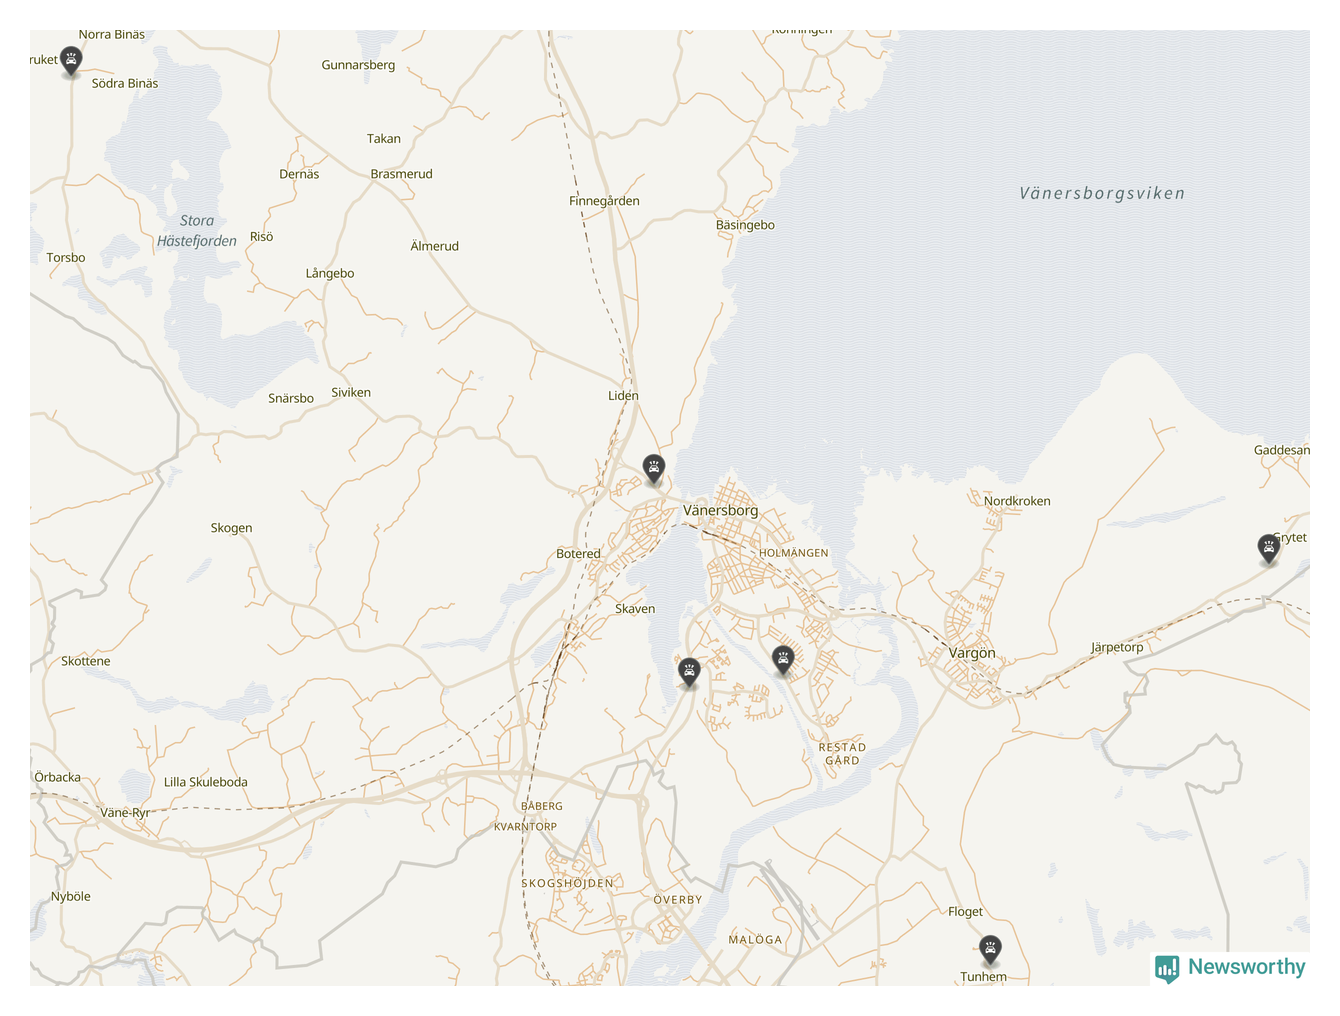Click the Lilla Skuleboda label
This screenshot has height=1016, width=1340.
[x=206, y=782]
